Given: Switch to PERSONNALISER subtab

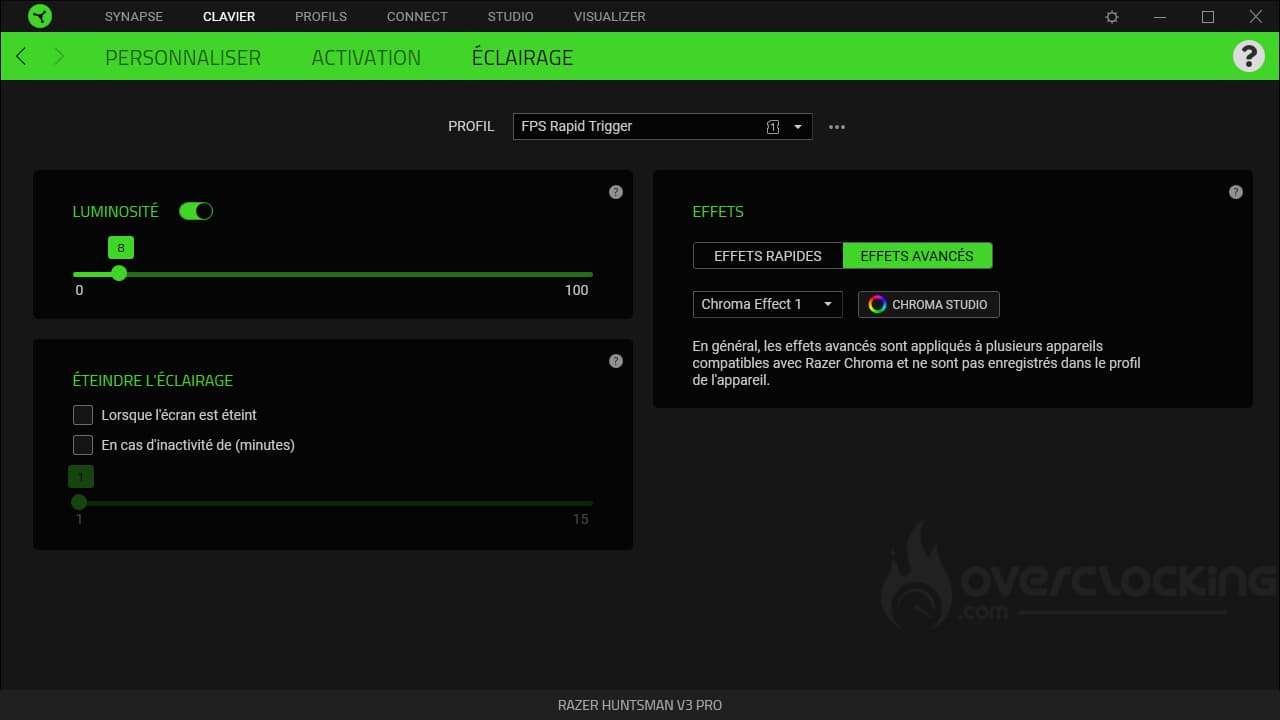Looking at the screenshot, I should [183, 57].
